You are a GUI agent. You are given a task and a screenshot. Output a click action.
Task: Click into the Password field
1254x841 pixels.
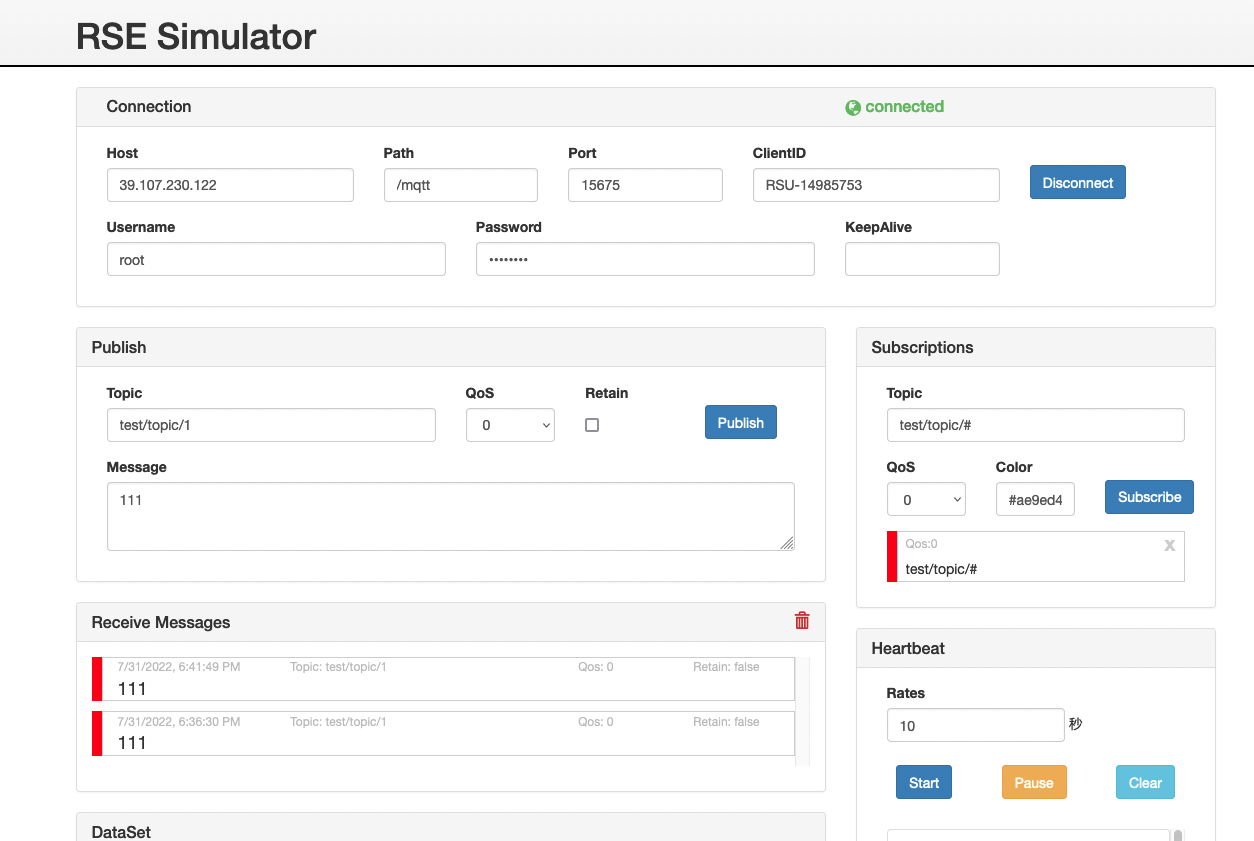pyautogui.click(x=644, y=259)
